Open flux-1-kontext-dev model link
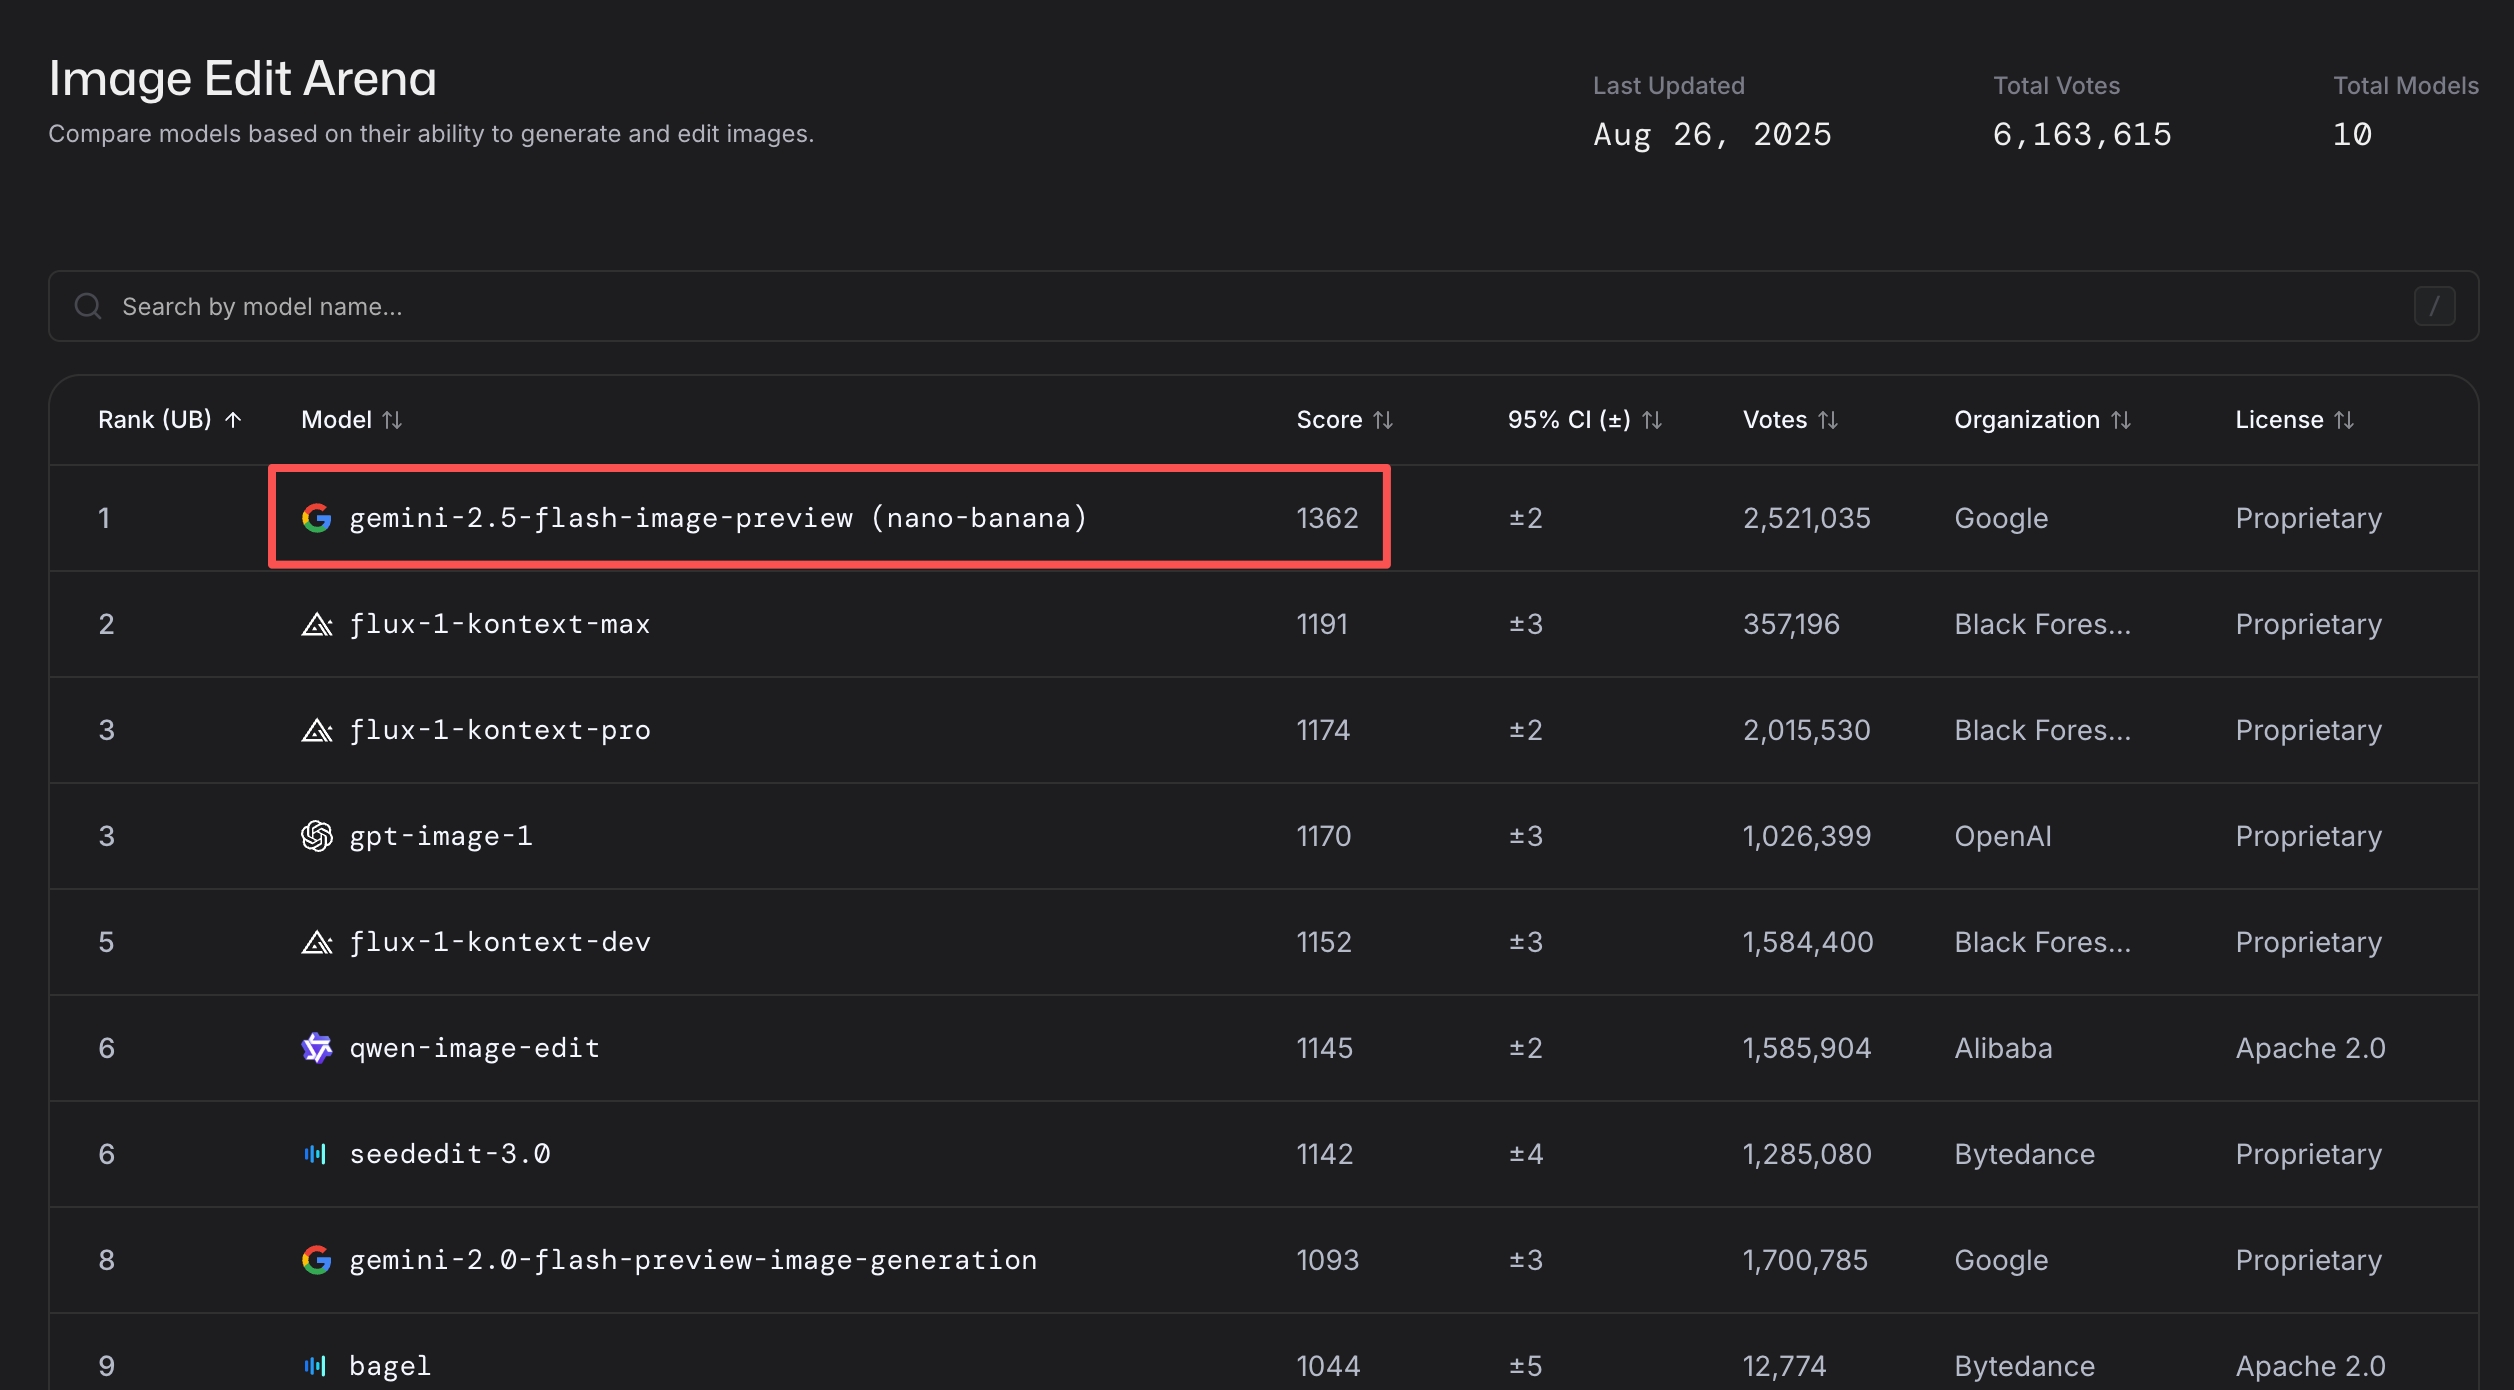2514x1390 pixels. [500, 942]
